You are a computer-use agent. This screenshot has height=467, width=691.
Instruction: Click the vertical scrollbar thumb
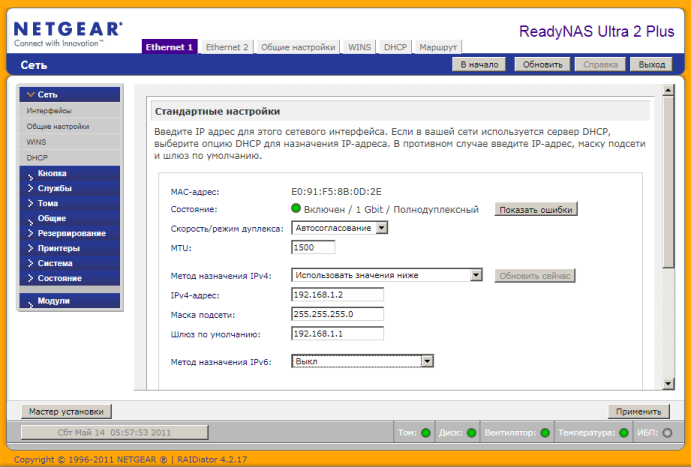[668, 182]
